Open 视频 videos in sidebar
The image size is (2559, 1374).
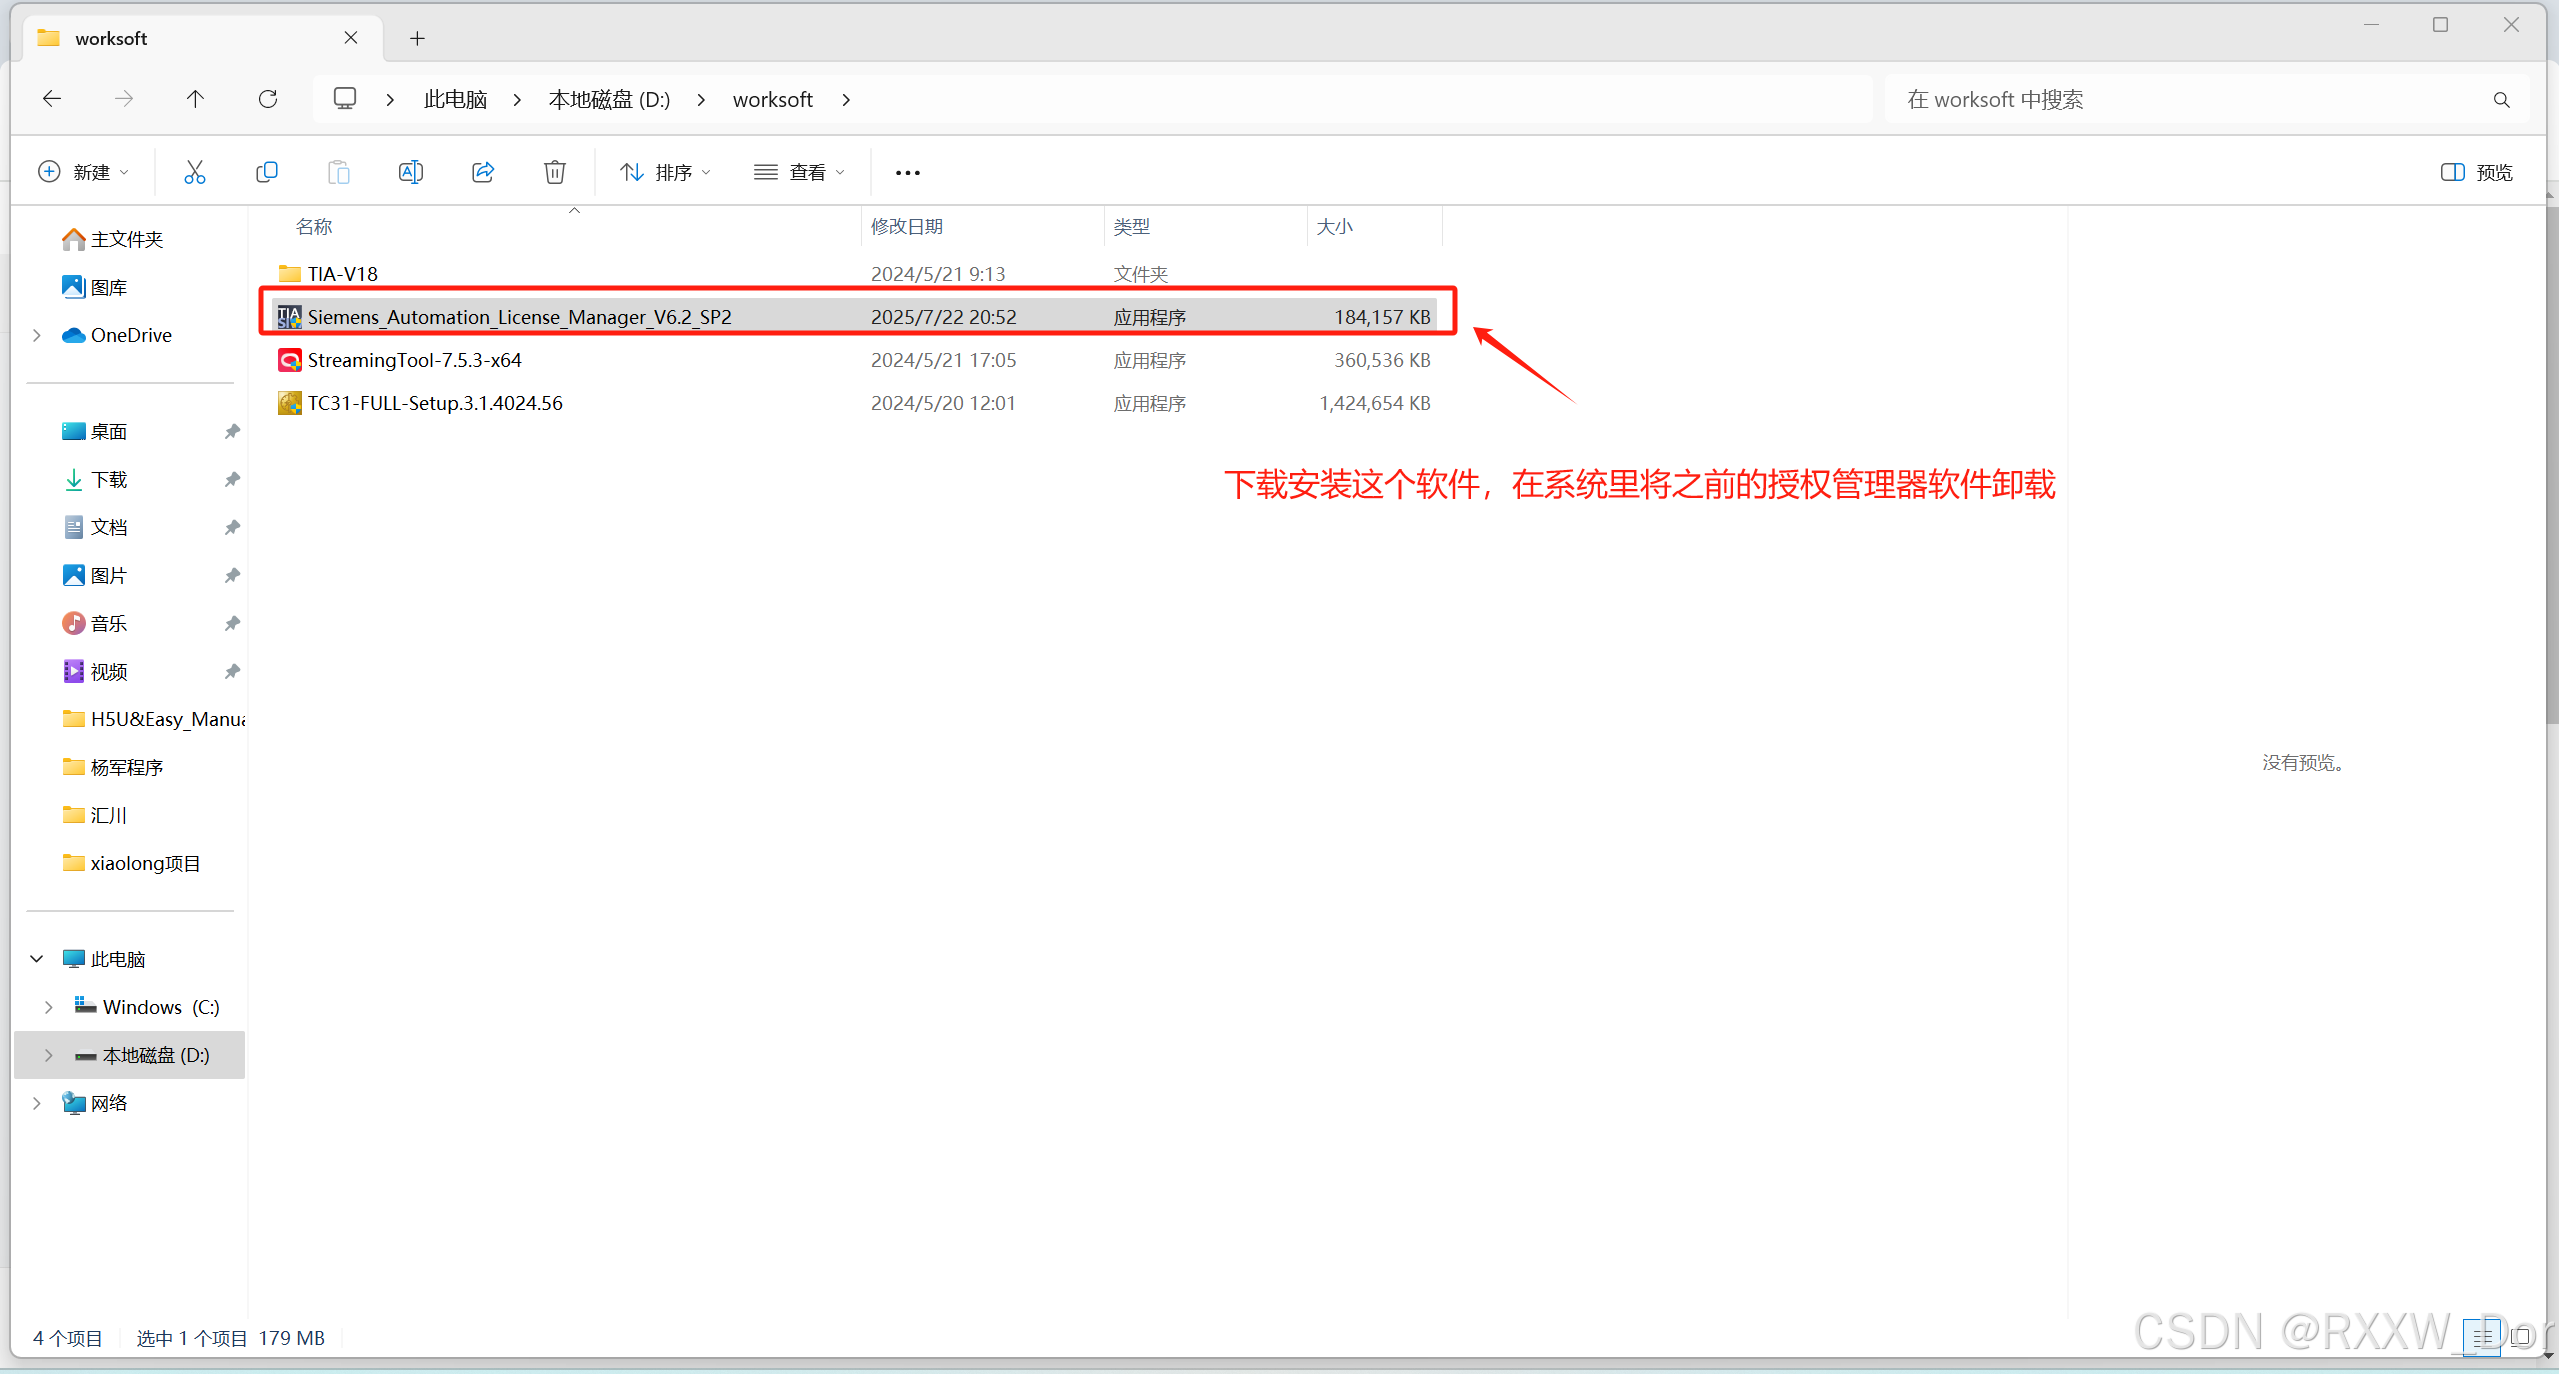95,671
